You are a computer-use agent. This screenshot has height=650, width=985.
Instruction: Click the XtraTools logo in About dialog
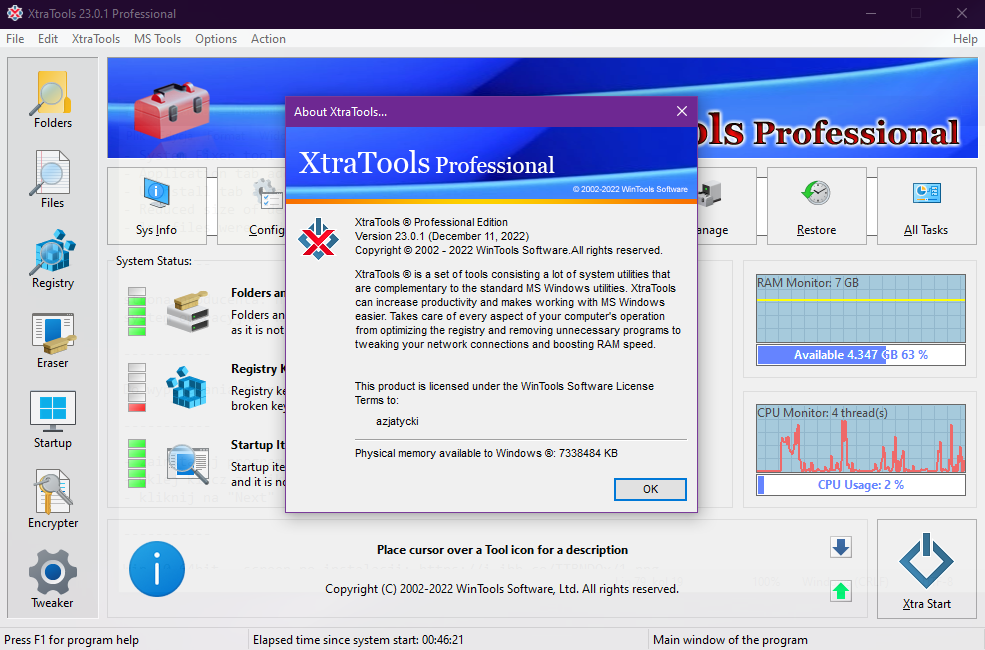point(318,239)
